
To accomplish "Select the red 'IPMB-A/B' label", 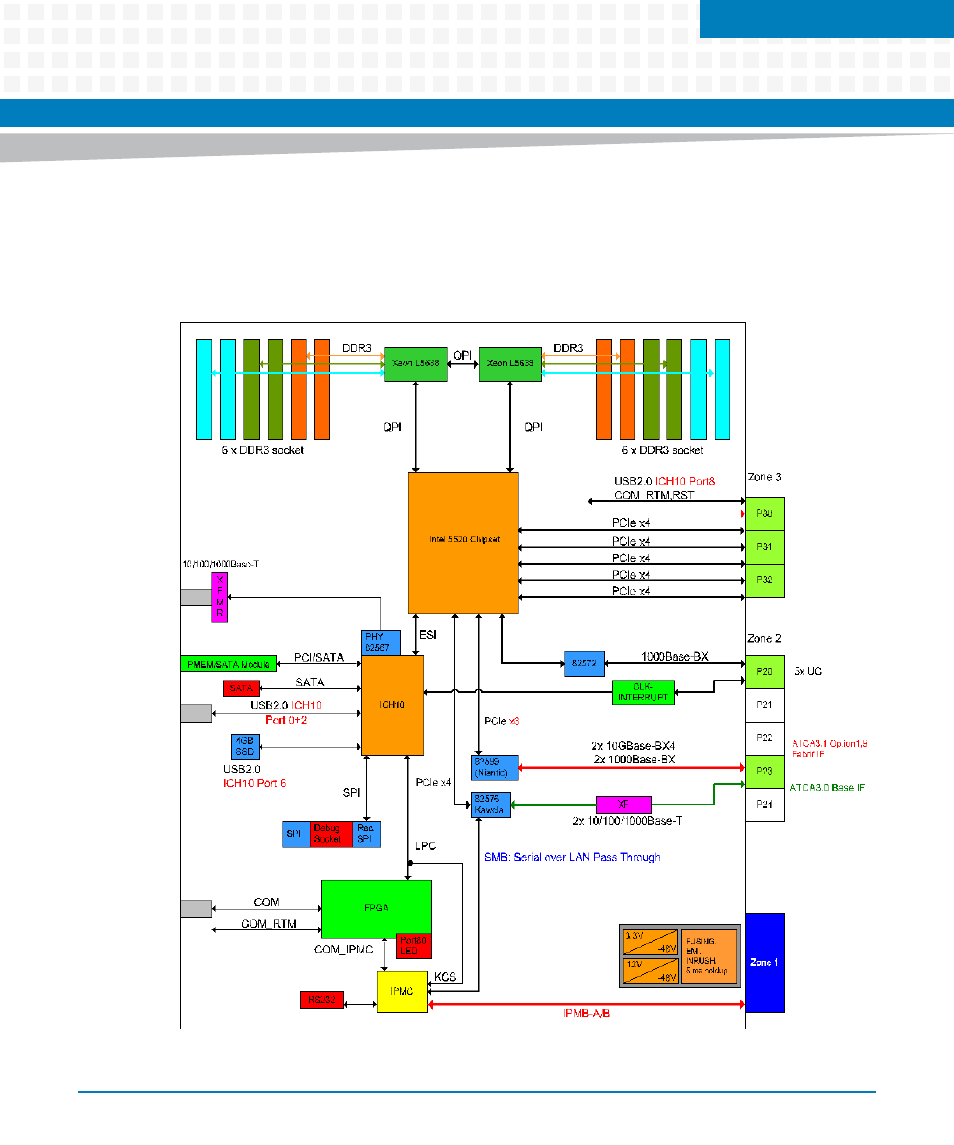I will (x=587, y=1014).
